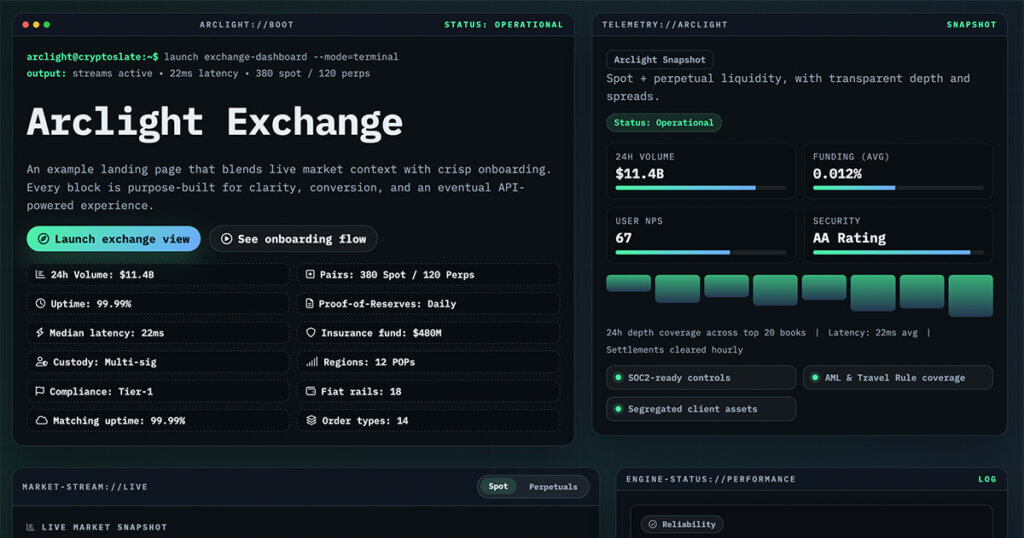Click the compass icon in Launch exchange view
The height and width of the screenshot is (538, 1024).
pos(43,239)
